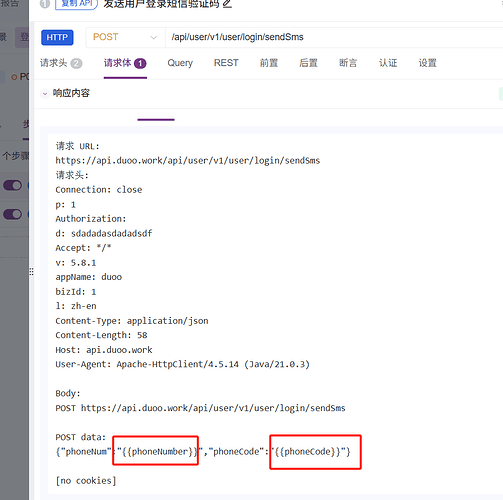Grab the drawer drag handle dots
The height and width of the screenshot is (500, 503).
[x=31, y=272]
